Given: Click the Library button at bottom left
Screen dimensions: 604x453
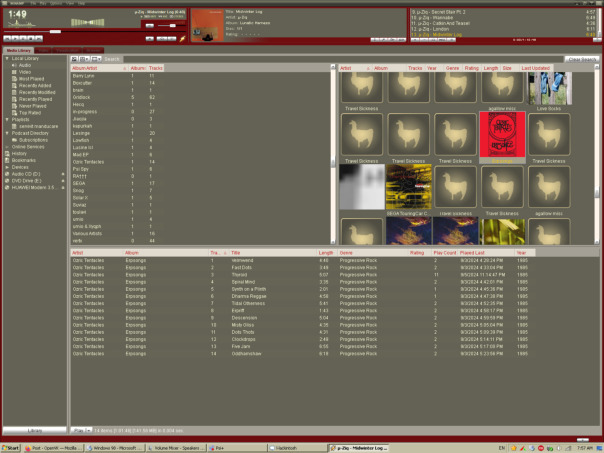Looking at the screenshot, I should tap(35, 430).
